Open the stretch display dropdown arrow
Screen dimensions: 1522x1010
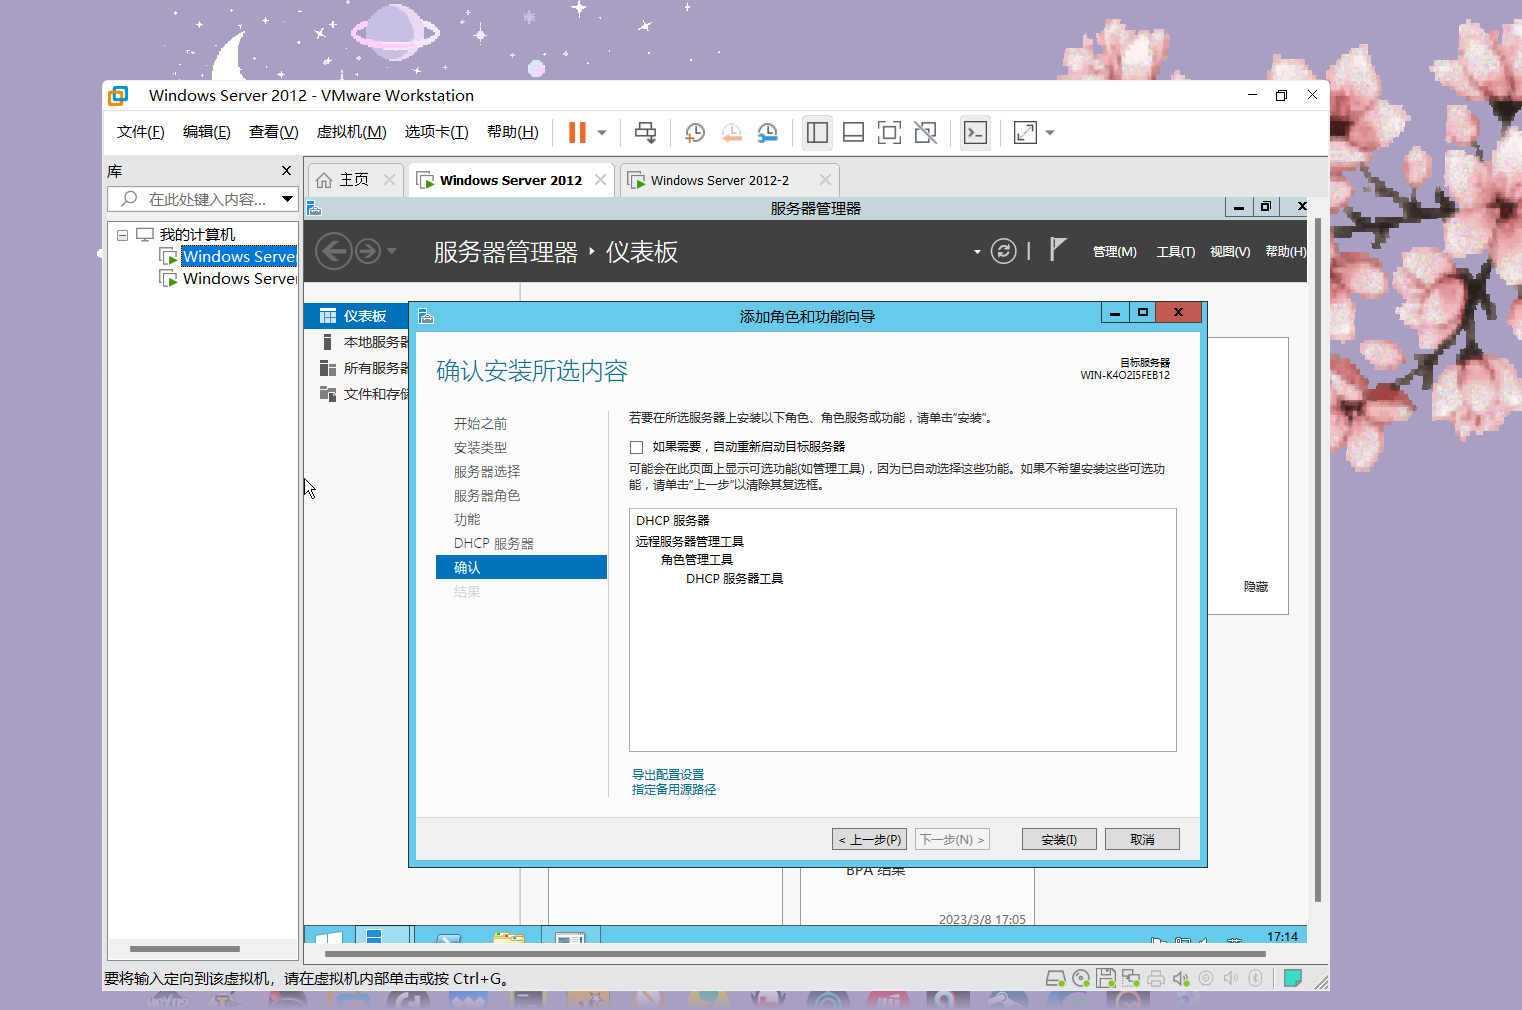pyautogui.click(x=1050, y=133)
